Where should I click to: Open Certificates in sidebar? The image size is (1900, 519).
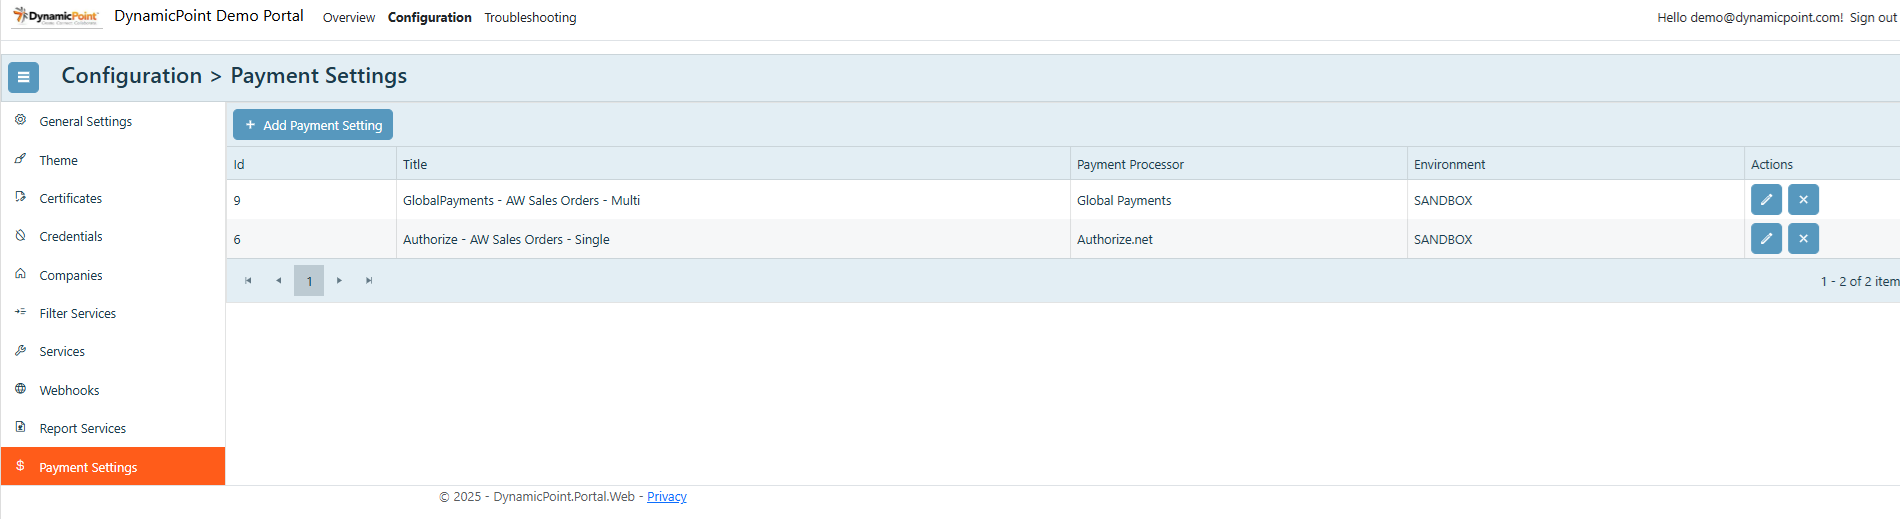[x=113, y=198]
